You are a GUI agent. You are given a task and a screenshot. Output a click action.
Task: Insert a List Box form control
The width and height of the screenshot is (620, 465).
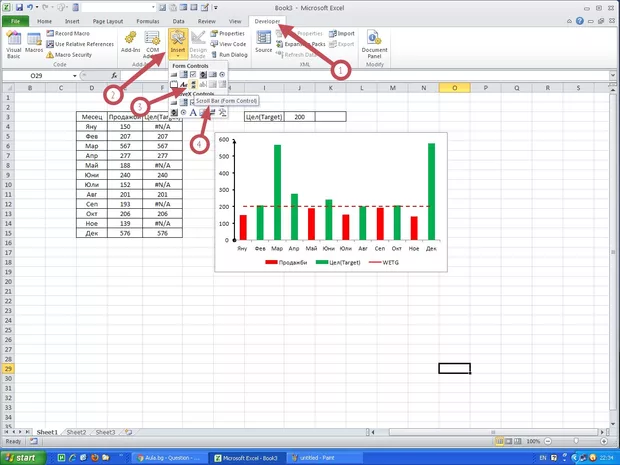[x=213, y=74]
